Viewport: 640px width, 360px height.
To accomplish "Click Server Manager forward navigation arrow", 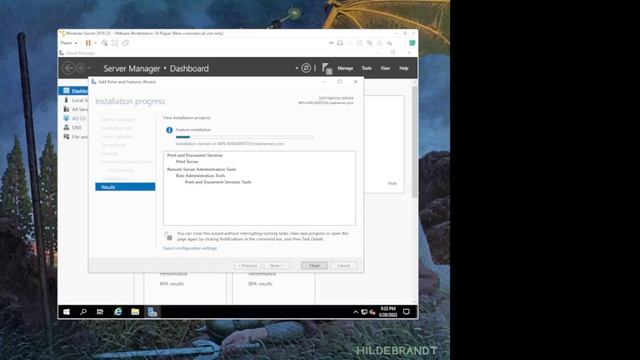I will coord(80,68).
